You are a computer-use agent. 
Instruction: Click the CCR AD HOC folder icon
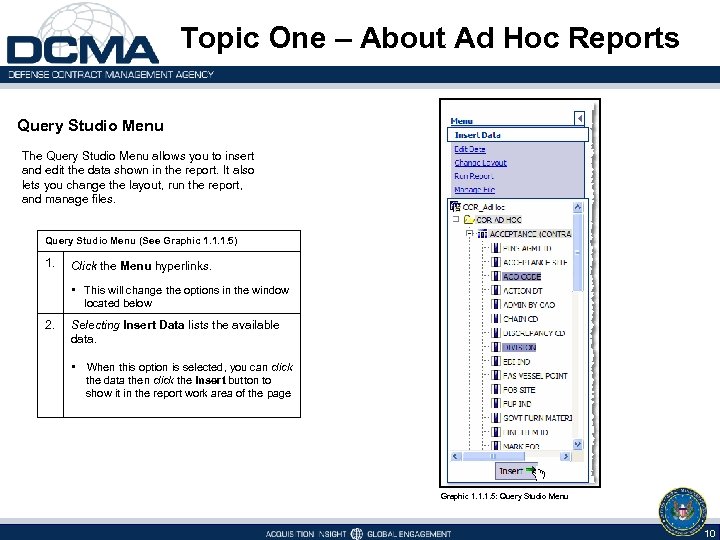[469, 219]
